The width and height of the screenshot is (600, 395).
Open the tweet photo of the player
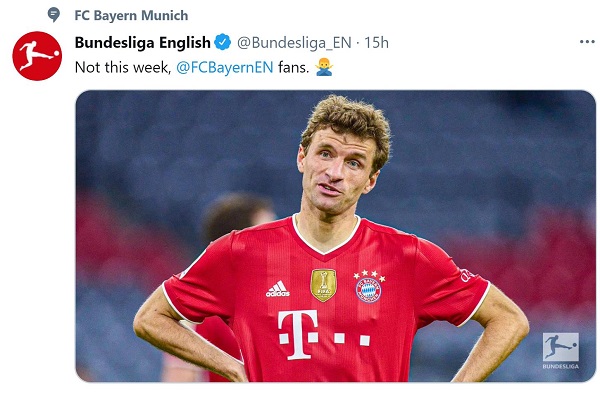[336, 236]
